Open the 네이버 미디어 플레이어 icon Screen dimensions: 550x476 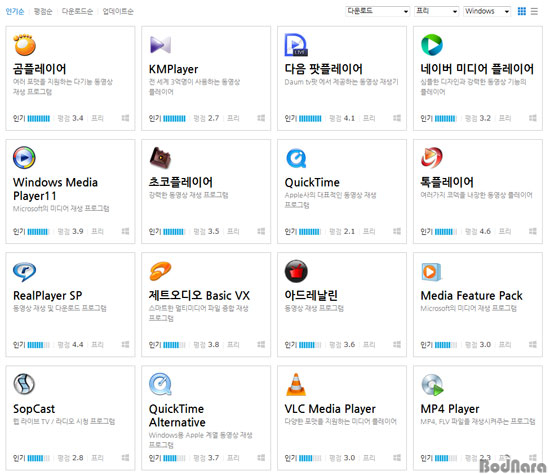(432, 45)
